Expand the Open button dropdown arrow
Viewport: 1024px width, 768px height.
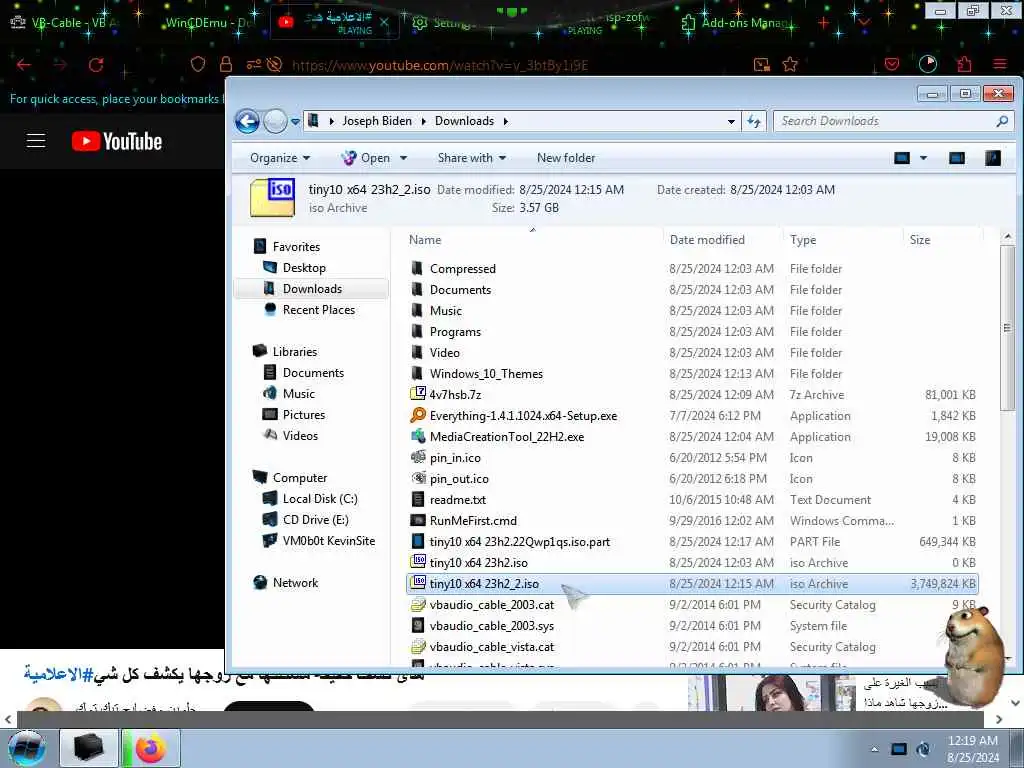point(404,158)
